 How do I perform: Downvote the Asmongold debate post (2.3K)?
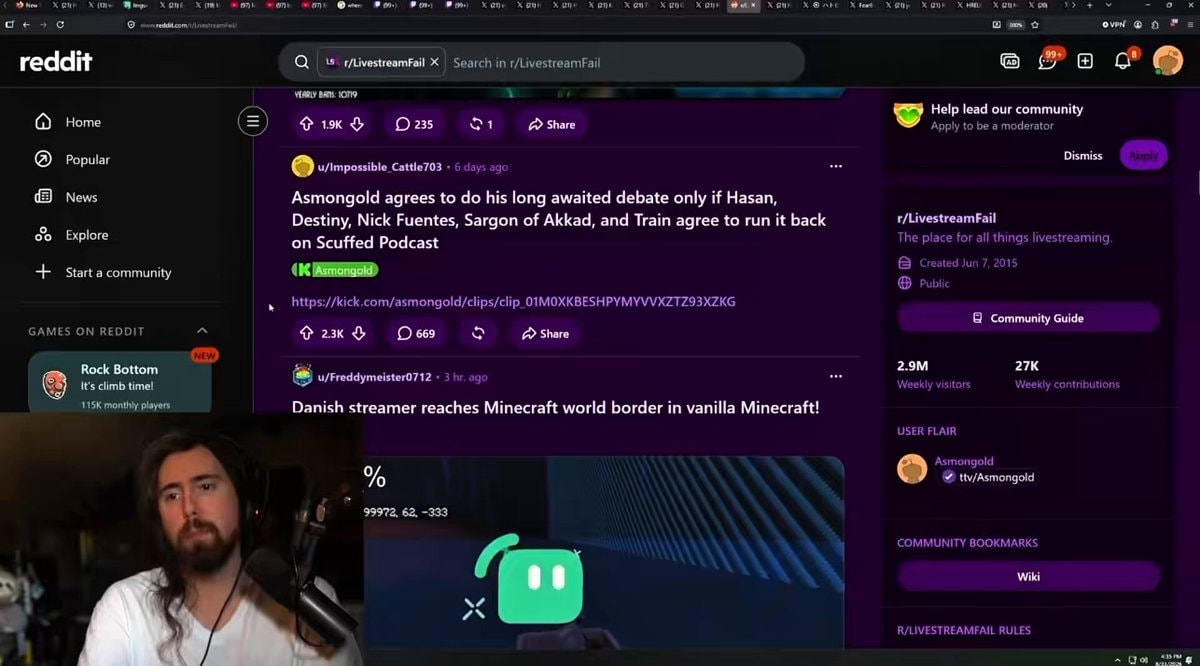(358, 333)
